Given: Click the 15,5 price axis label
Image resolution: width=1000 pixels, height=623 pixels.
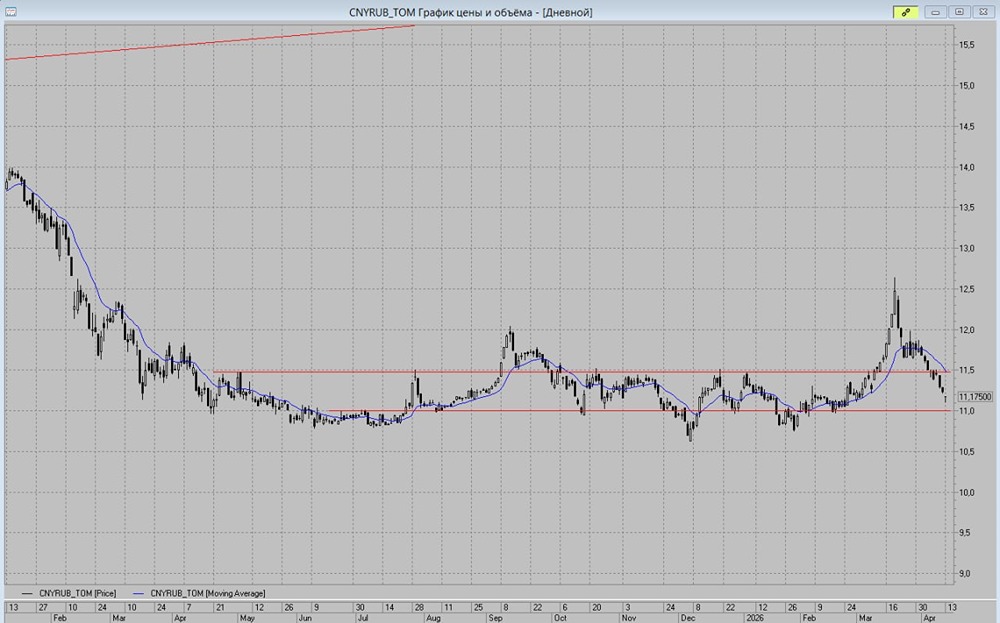Looking at the screenshot, I should (968, 45).
